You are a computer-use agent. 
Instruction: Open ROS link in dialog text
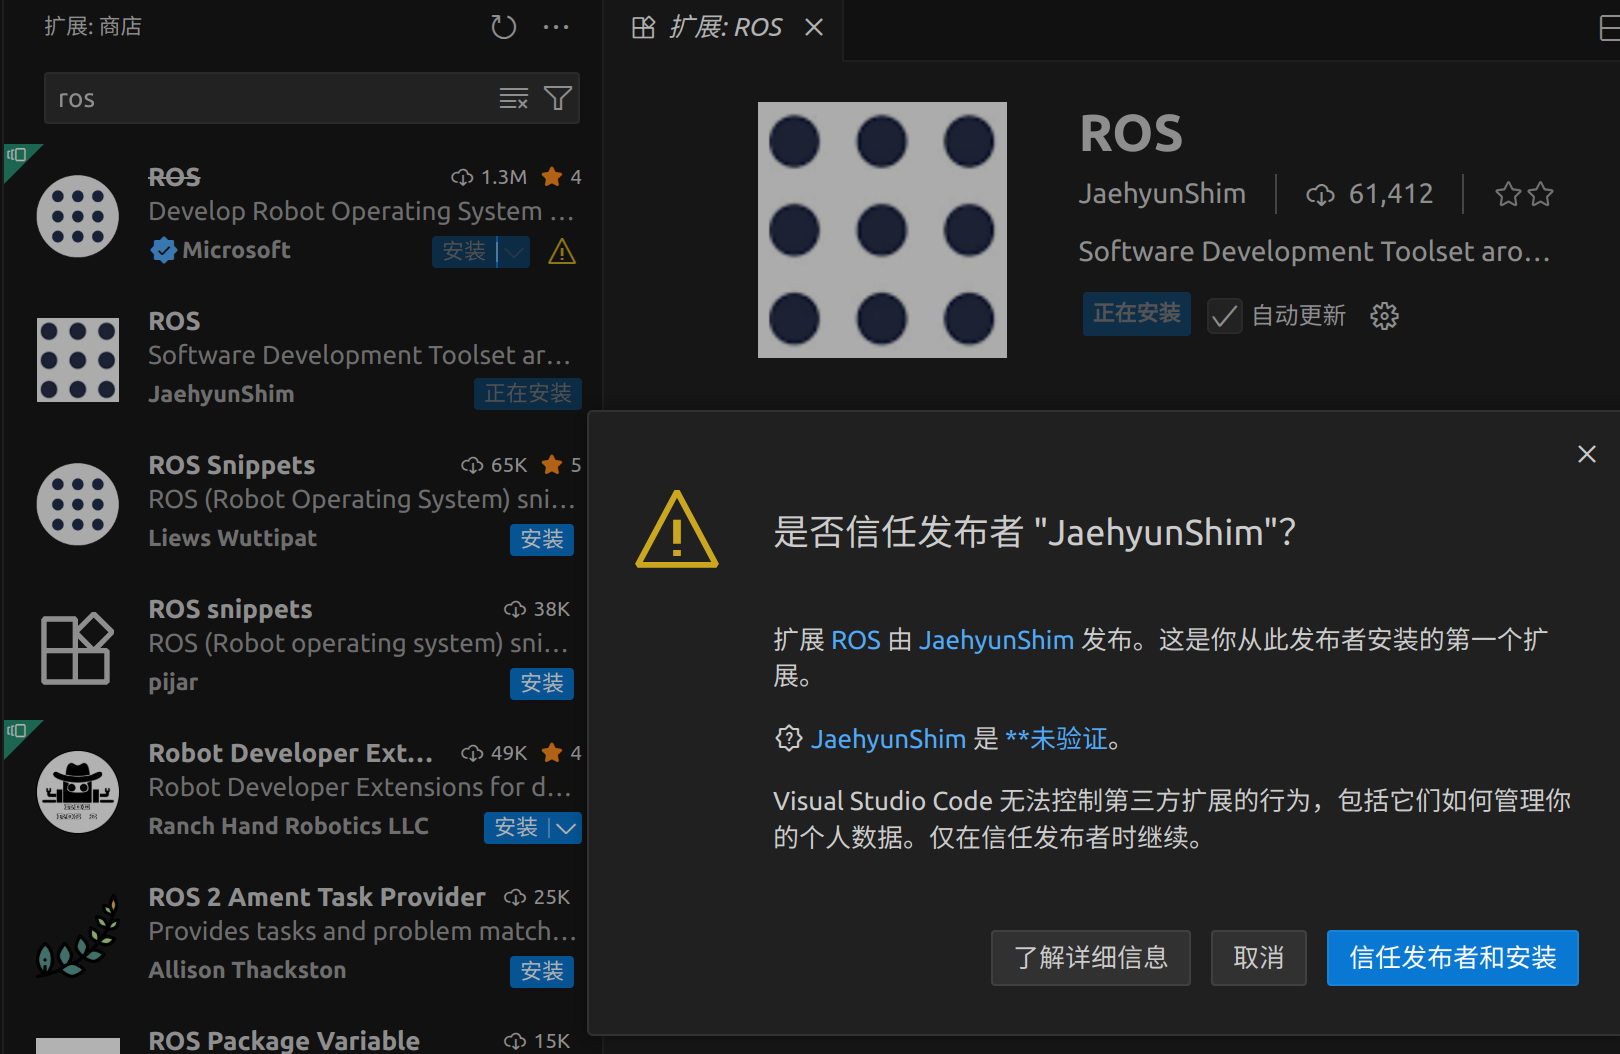[856, 640]
